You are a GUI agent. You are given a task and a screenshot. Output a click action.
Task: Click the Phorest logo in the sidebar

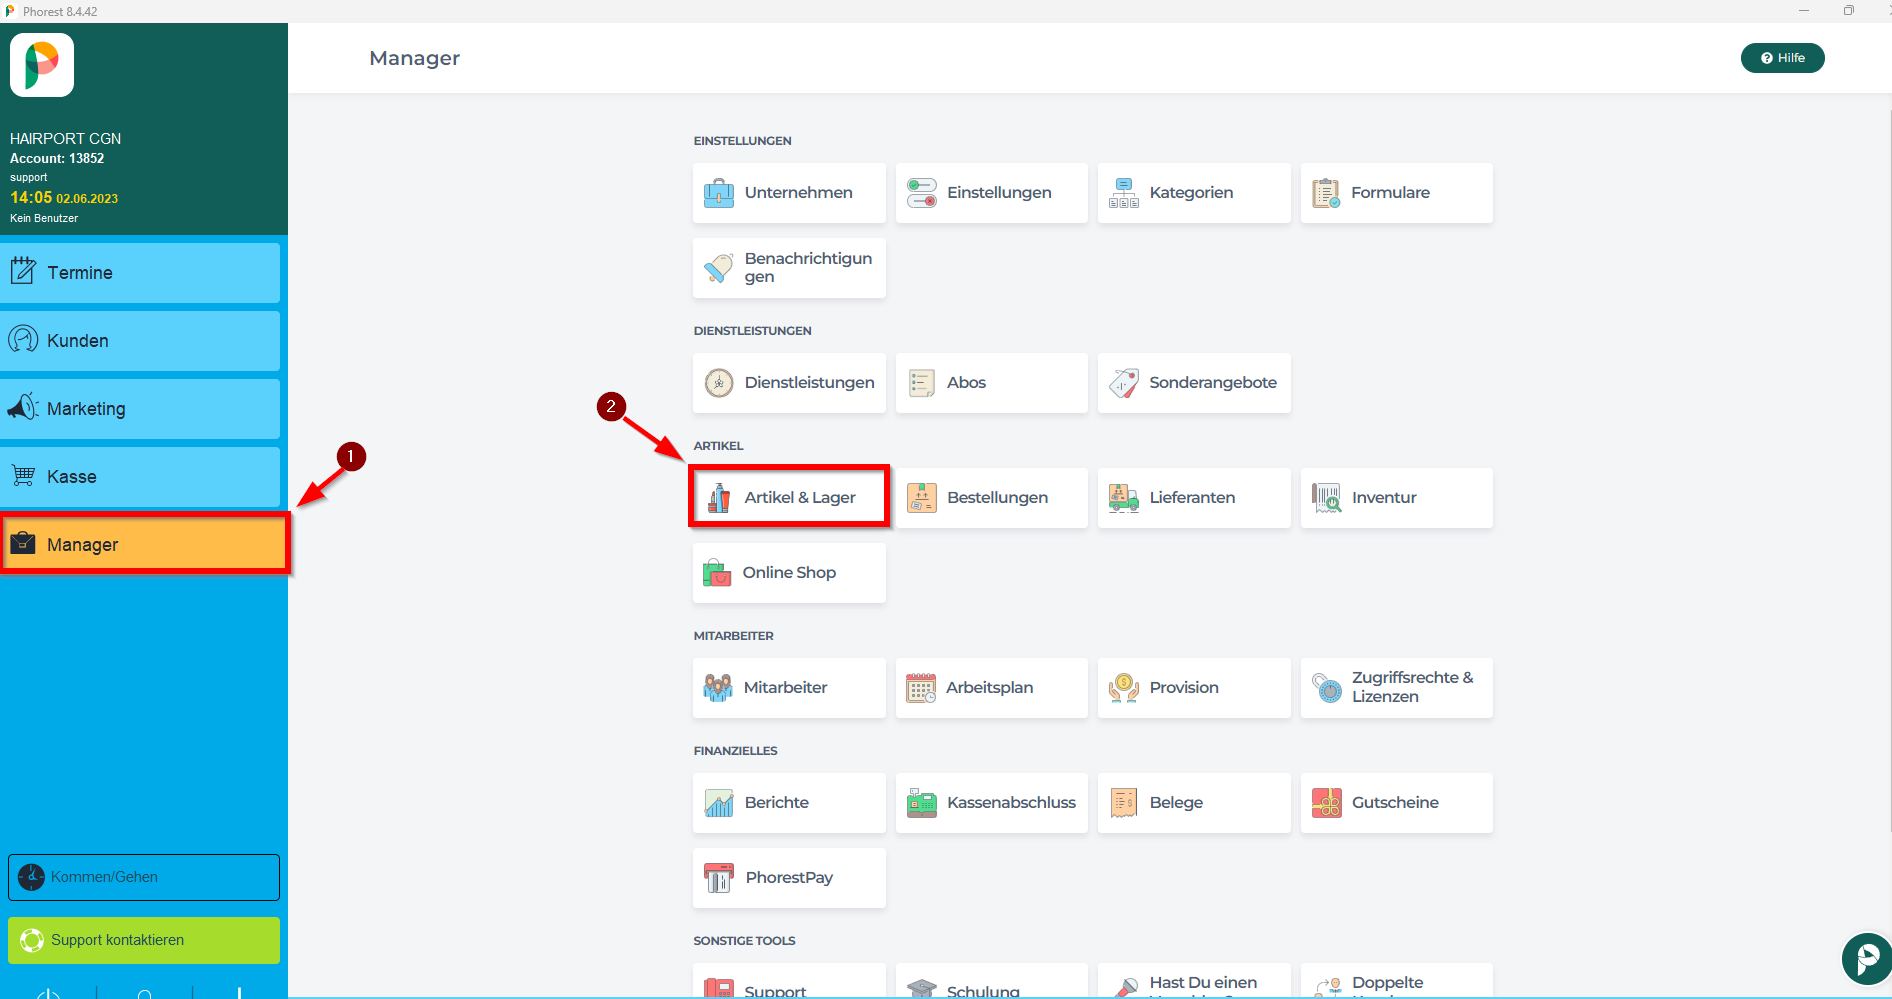click(42, 65)
